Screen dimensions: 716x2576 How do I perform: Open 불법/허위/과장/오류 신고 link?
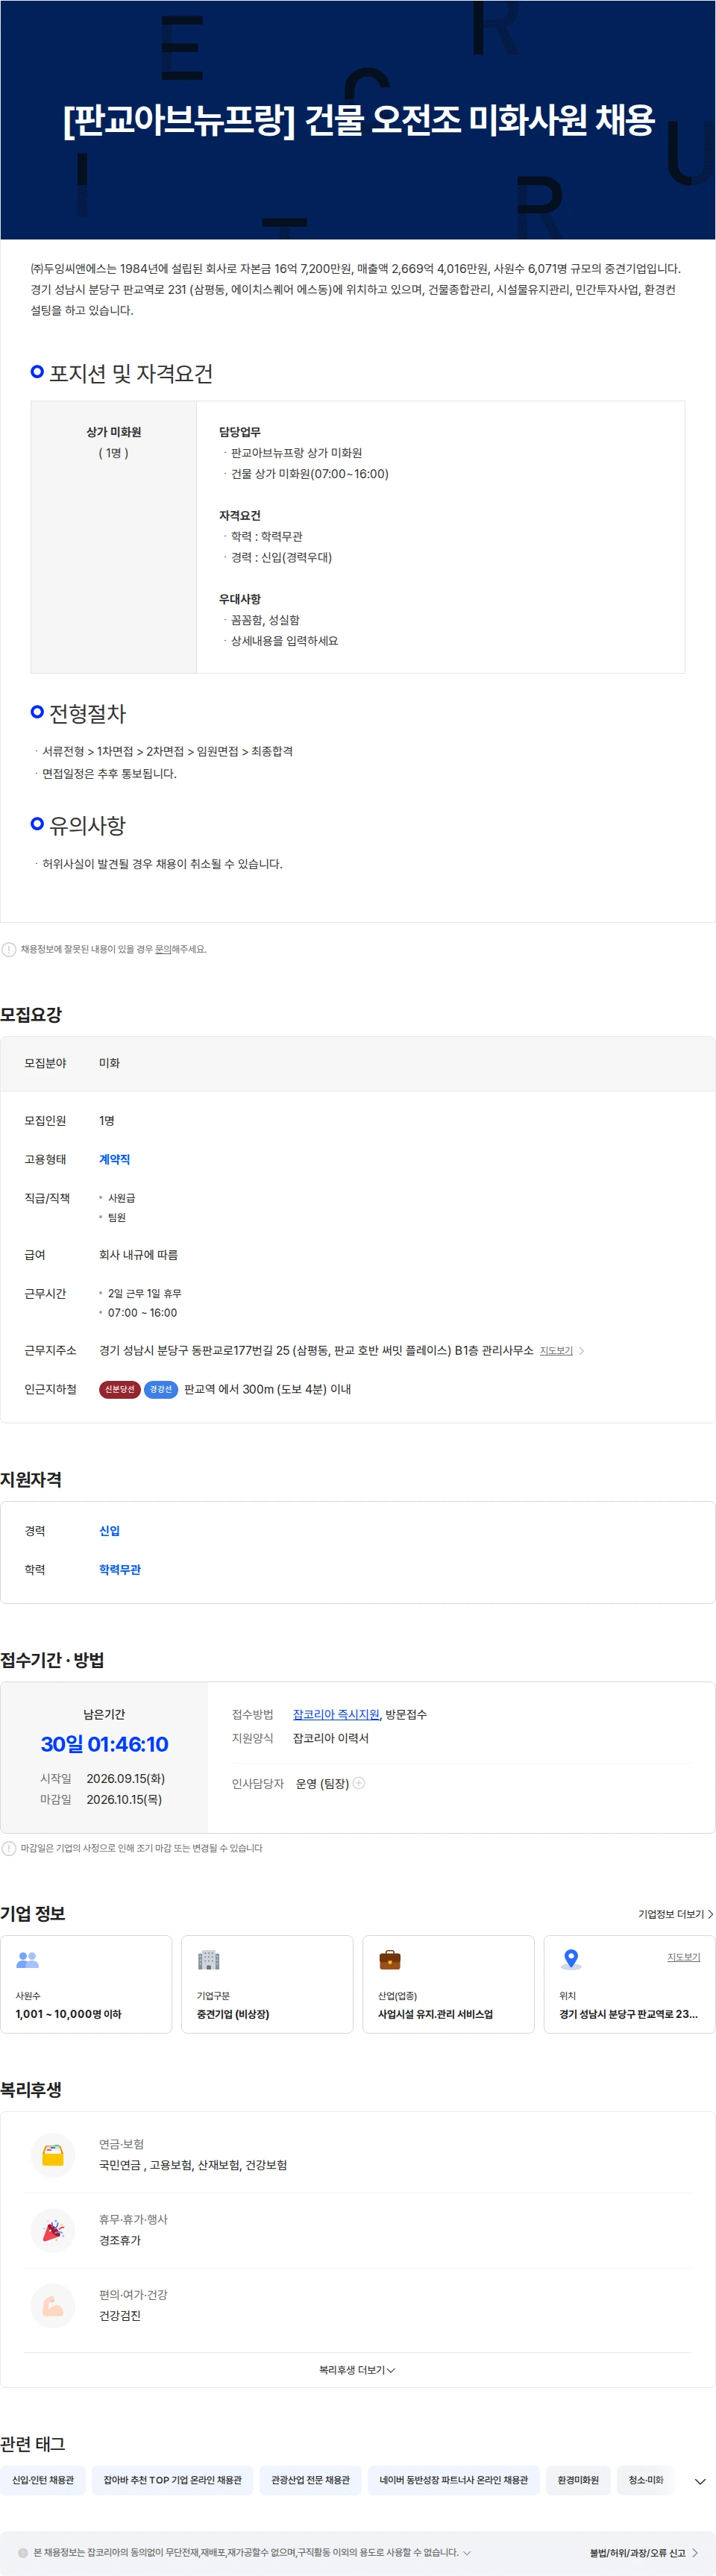[643, 2552]
